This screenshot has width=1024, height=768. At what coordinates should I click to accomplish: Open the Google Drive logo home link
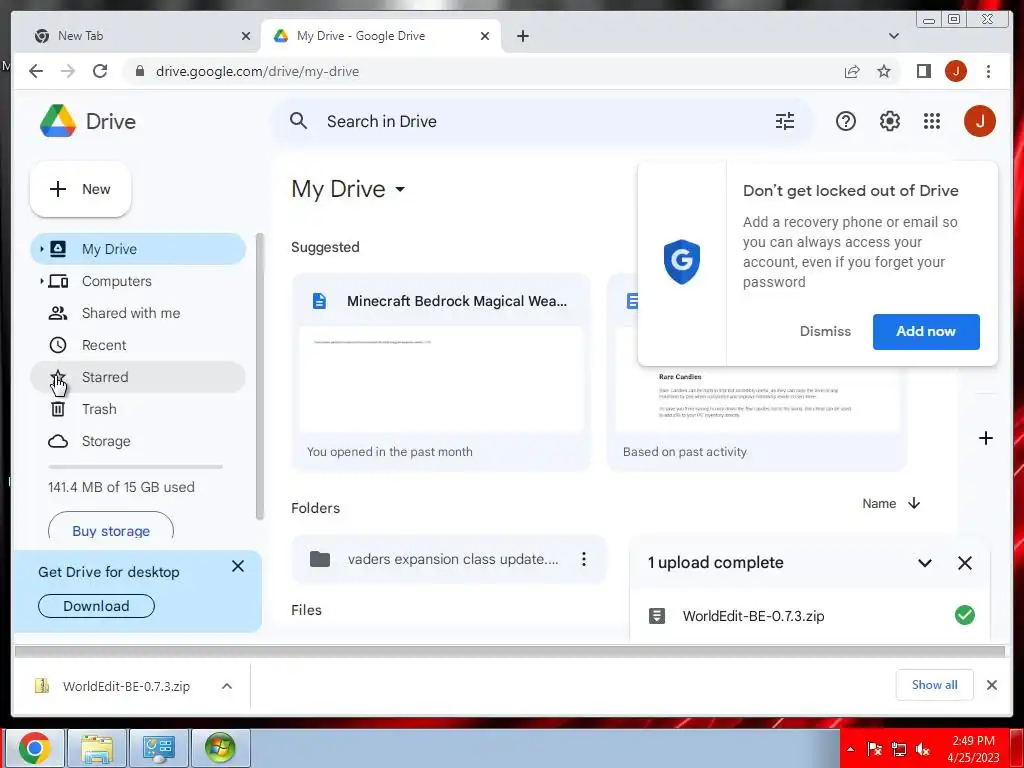pos(88,121)
